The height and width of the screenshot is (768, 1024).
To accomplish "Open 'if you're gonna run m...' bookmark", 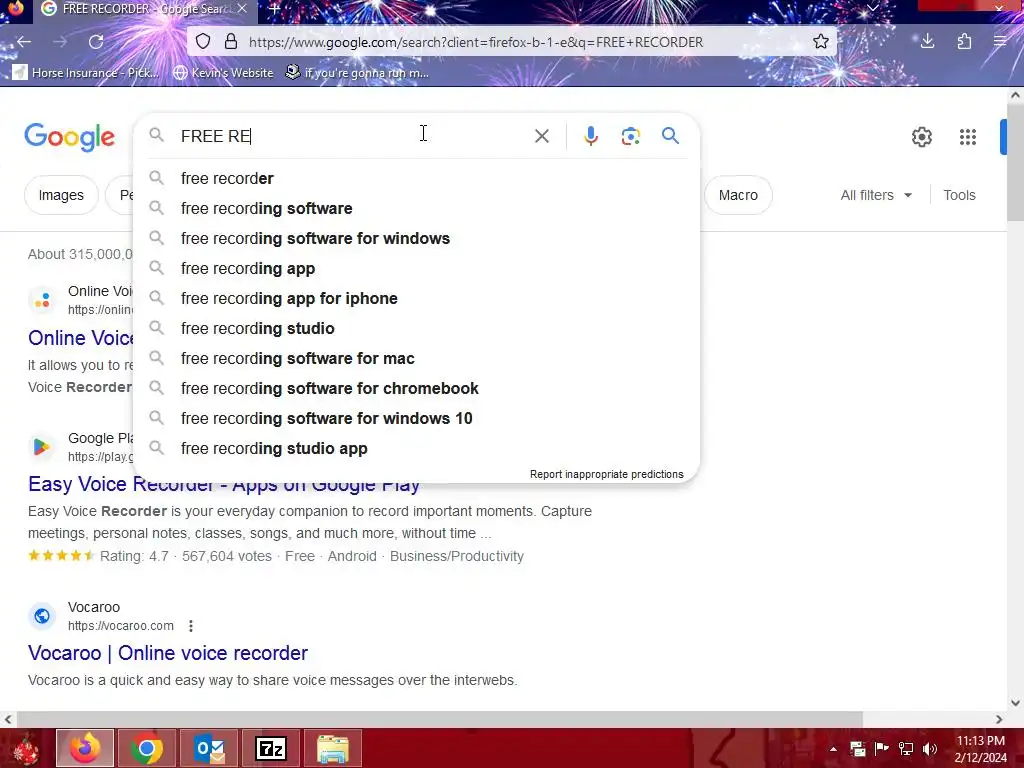I will coord(358,72).
